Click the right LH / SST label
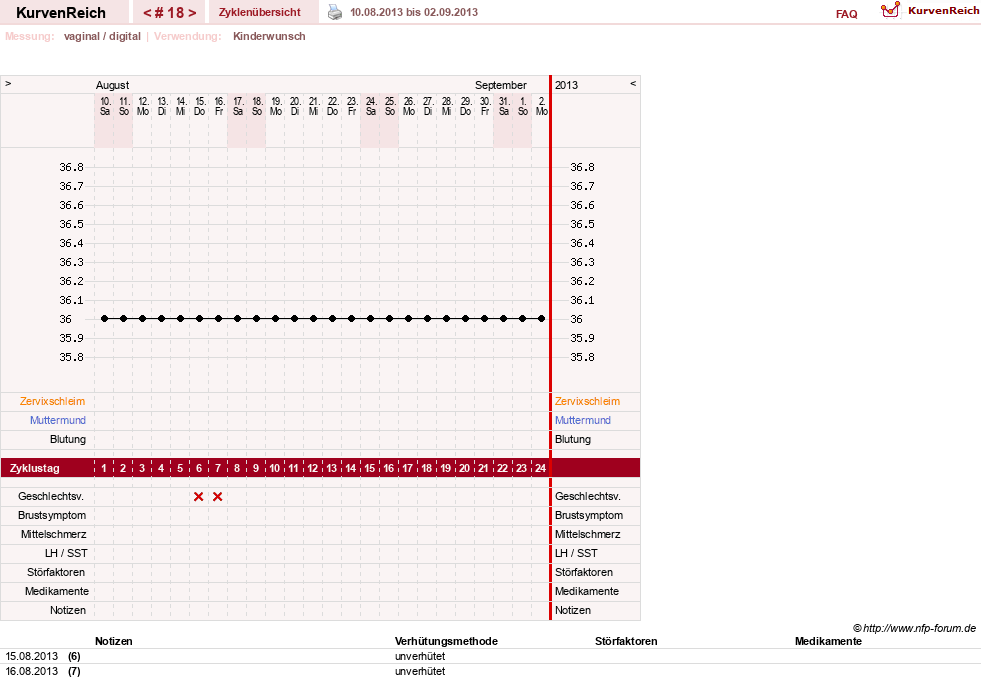 coord(576,553)
